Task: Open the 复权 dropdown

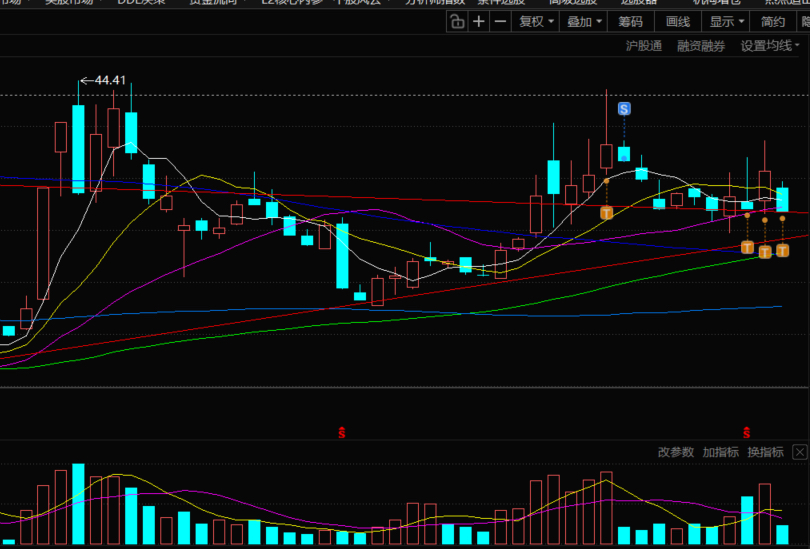Action: [536, 22]
